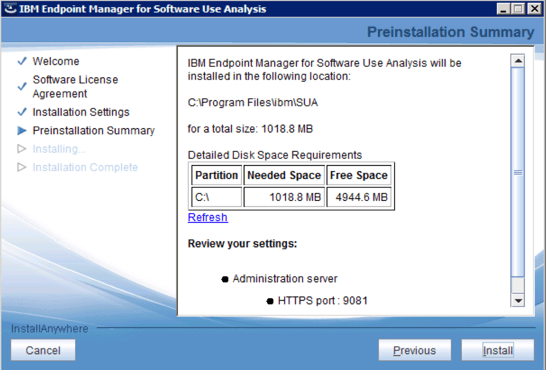Select the Welcome step in sidebar
546x370 pixels.
56,61
